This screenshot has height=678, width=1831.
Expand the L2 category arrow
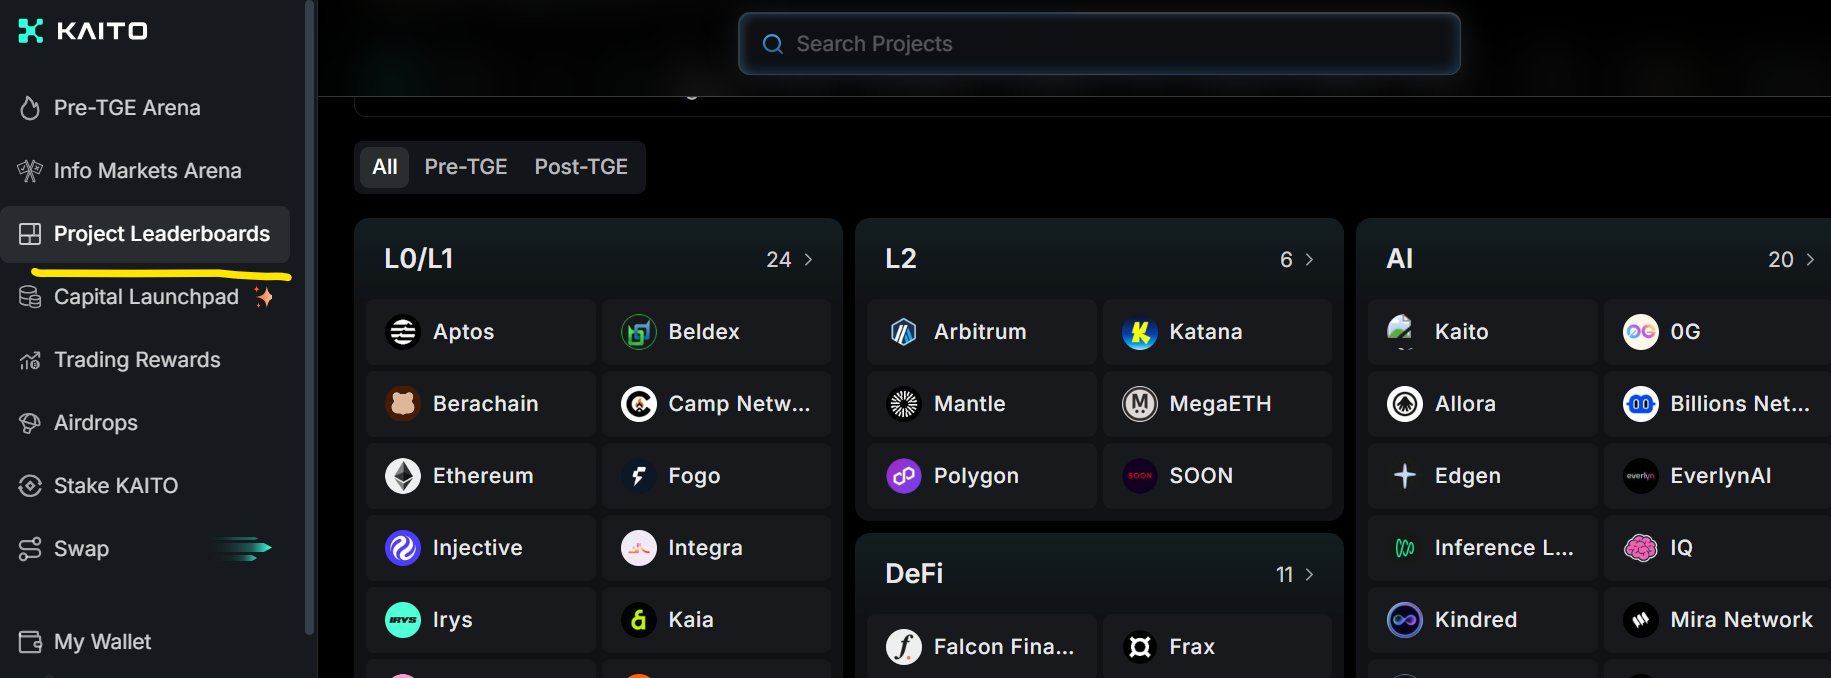point(1309,260)
